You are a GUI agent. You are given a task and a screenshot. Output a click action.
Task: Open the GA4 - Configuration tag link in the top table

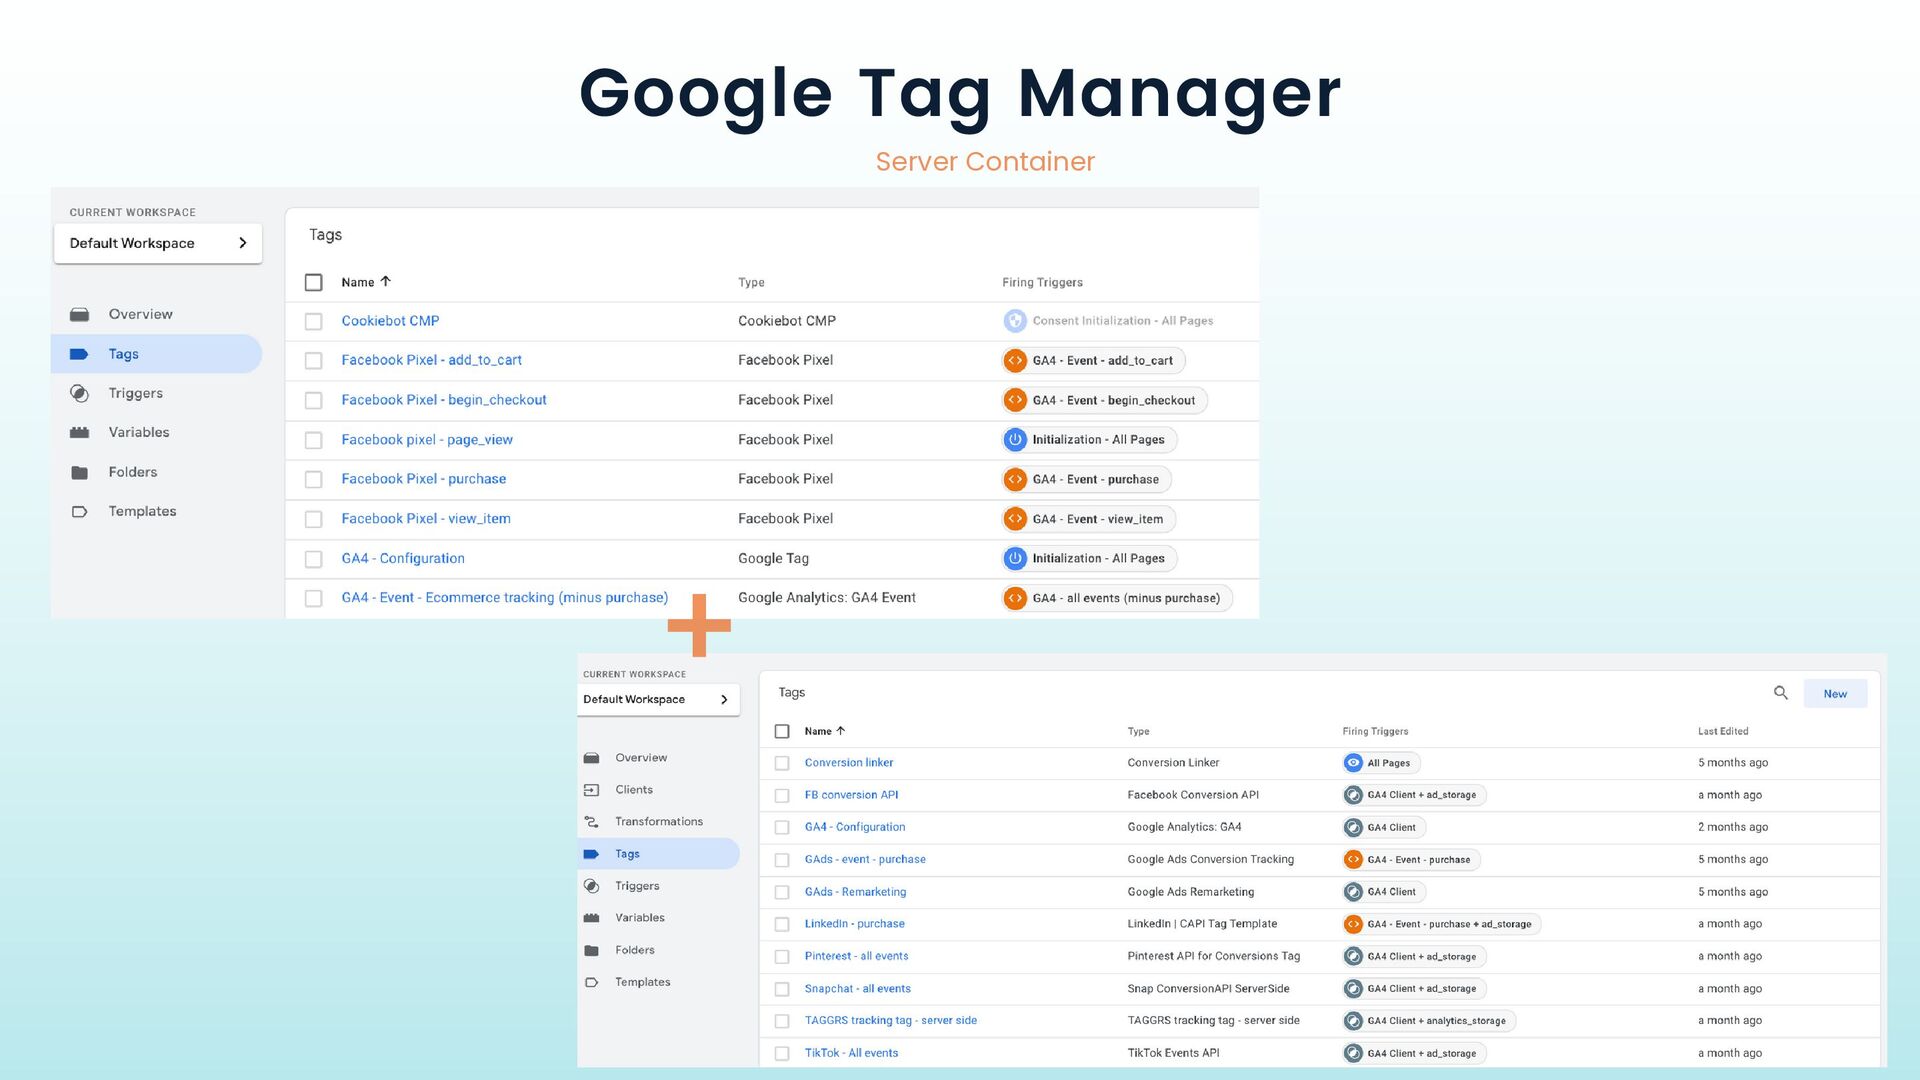point(402,559)
